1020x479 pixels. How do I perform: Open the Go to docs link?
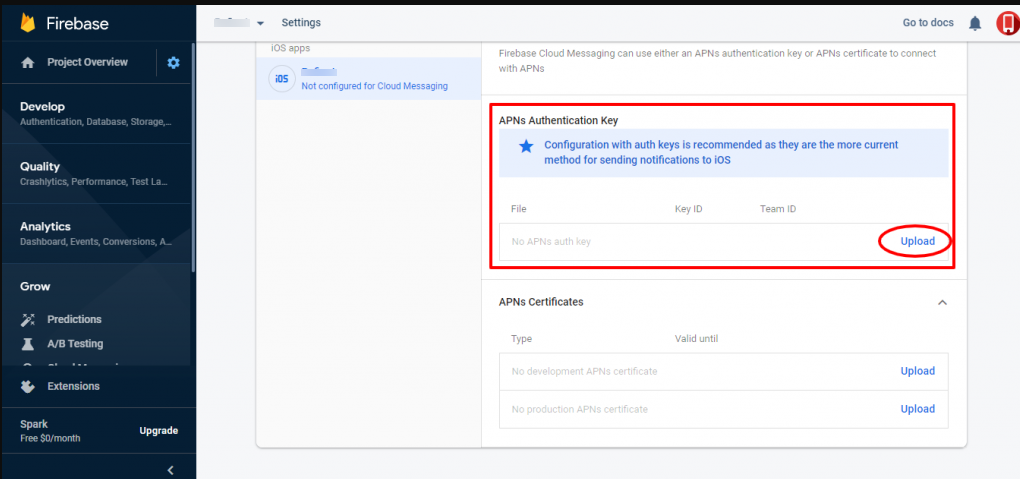point(928,23)
